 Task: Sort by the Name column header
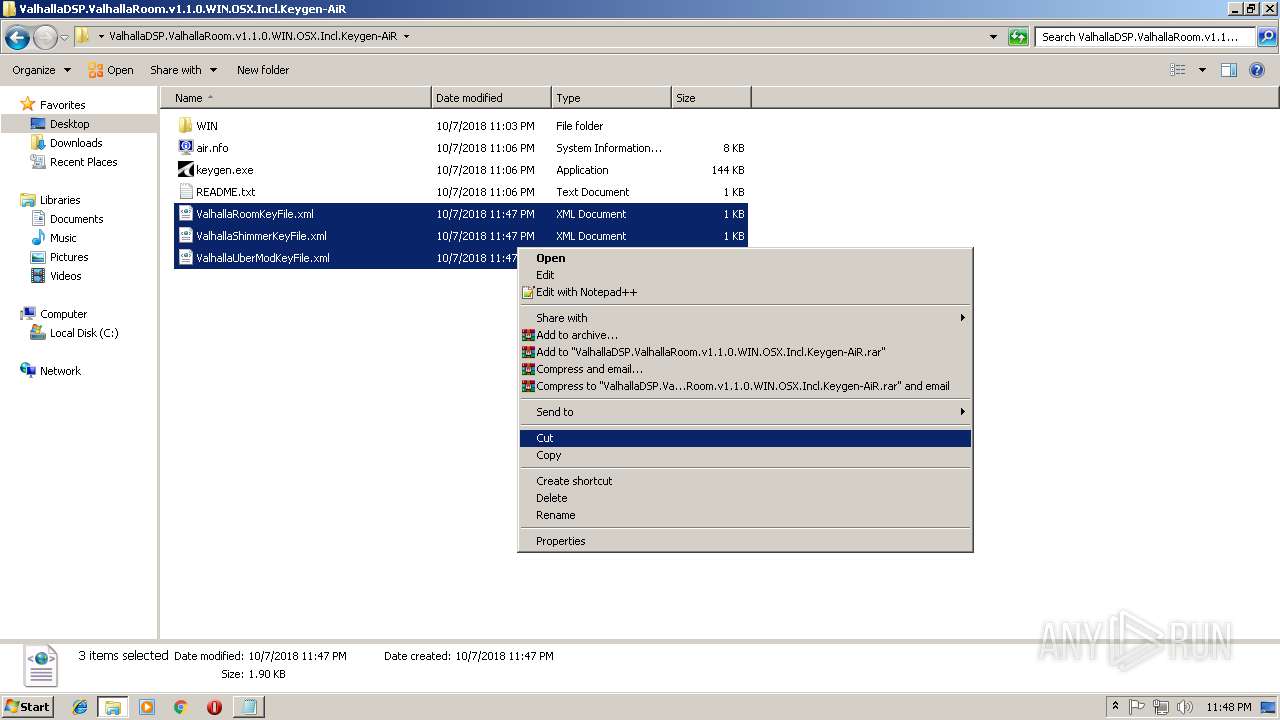click(296, 98)
